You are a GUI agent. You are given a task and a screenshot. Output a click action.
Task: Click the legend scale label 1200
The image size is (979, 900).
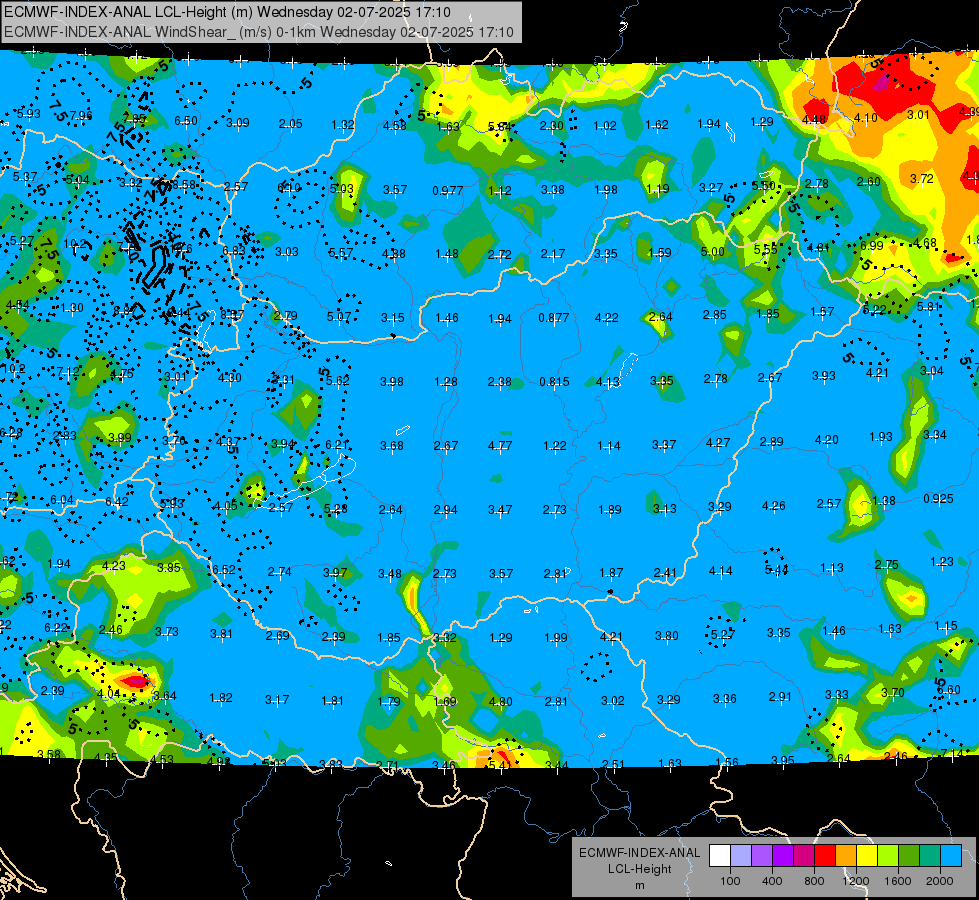tap(855, 881)
